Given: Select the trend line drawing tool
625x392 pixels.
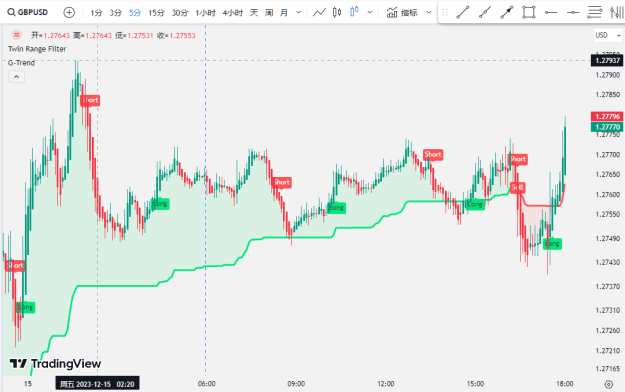Looking at the screenshot, I should coord(463,12).
